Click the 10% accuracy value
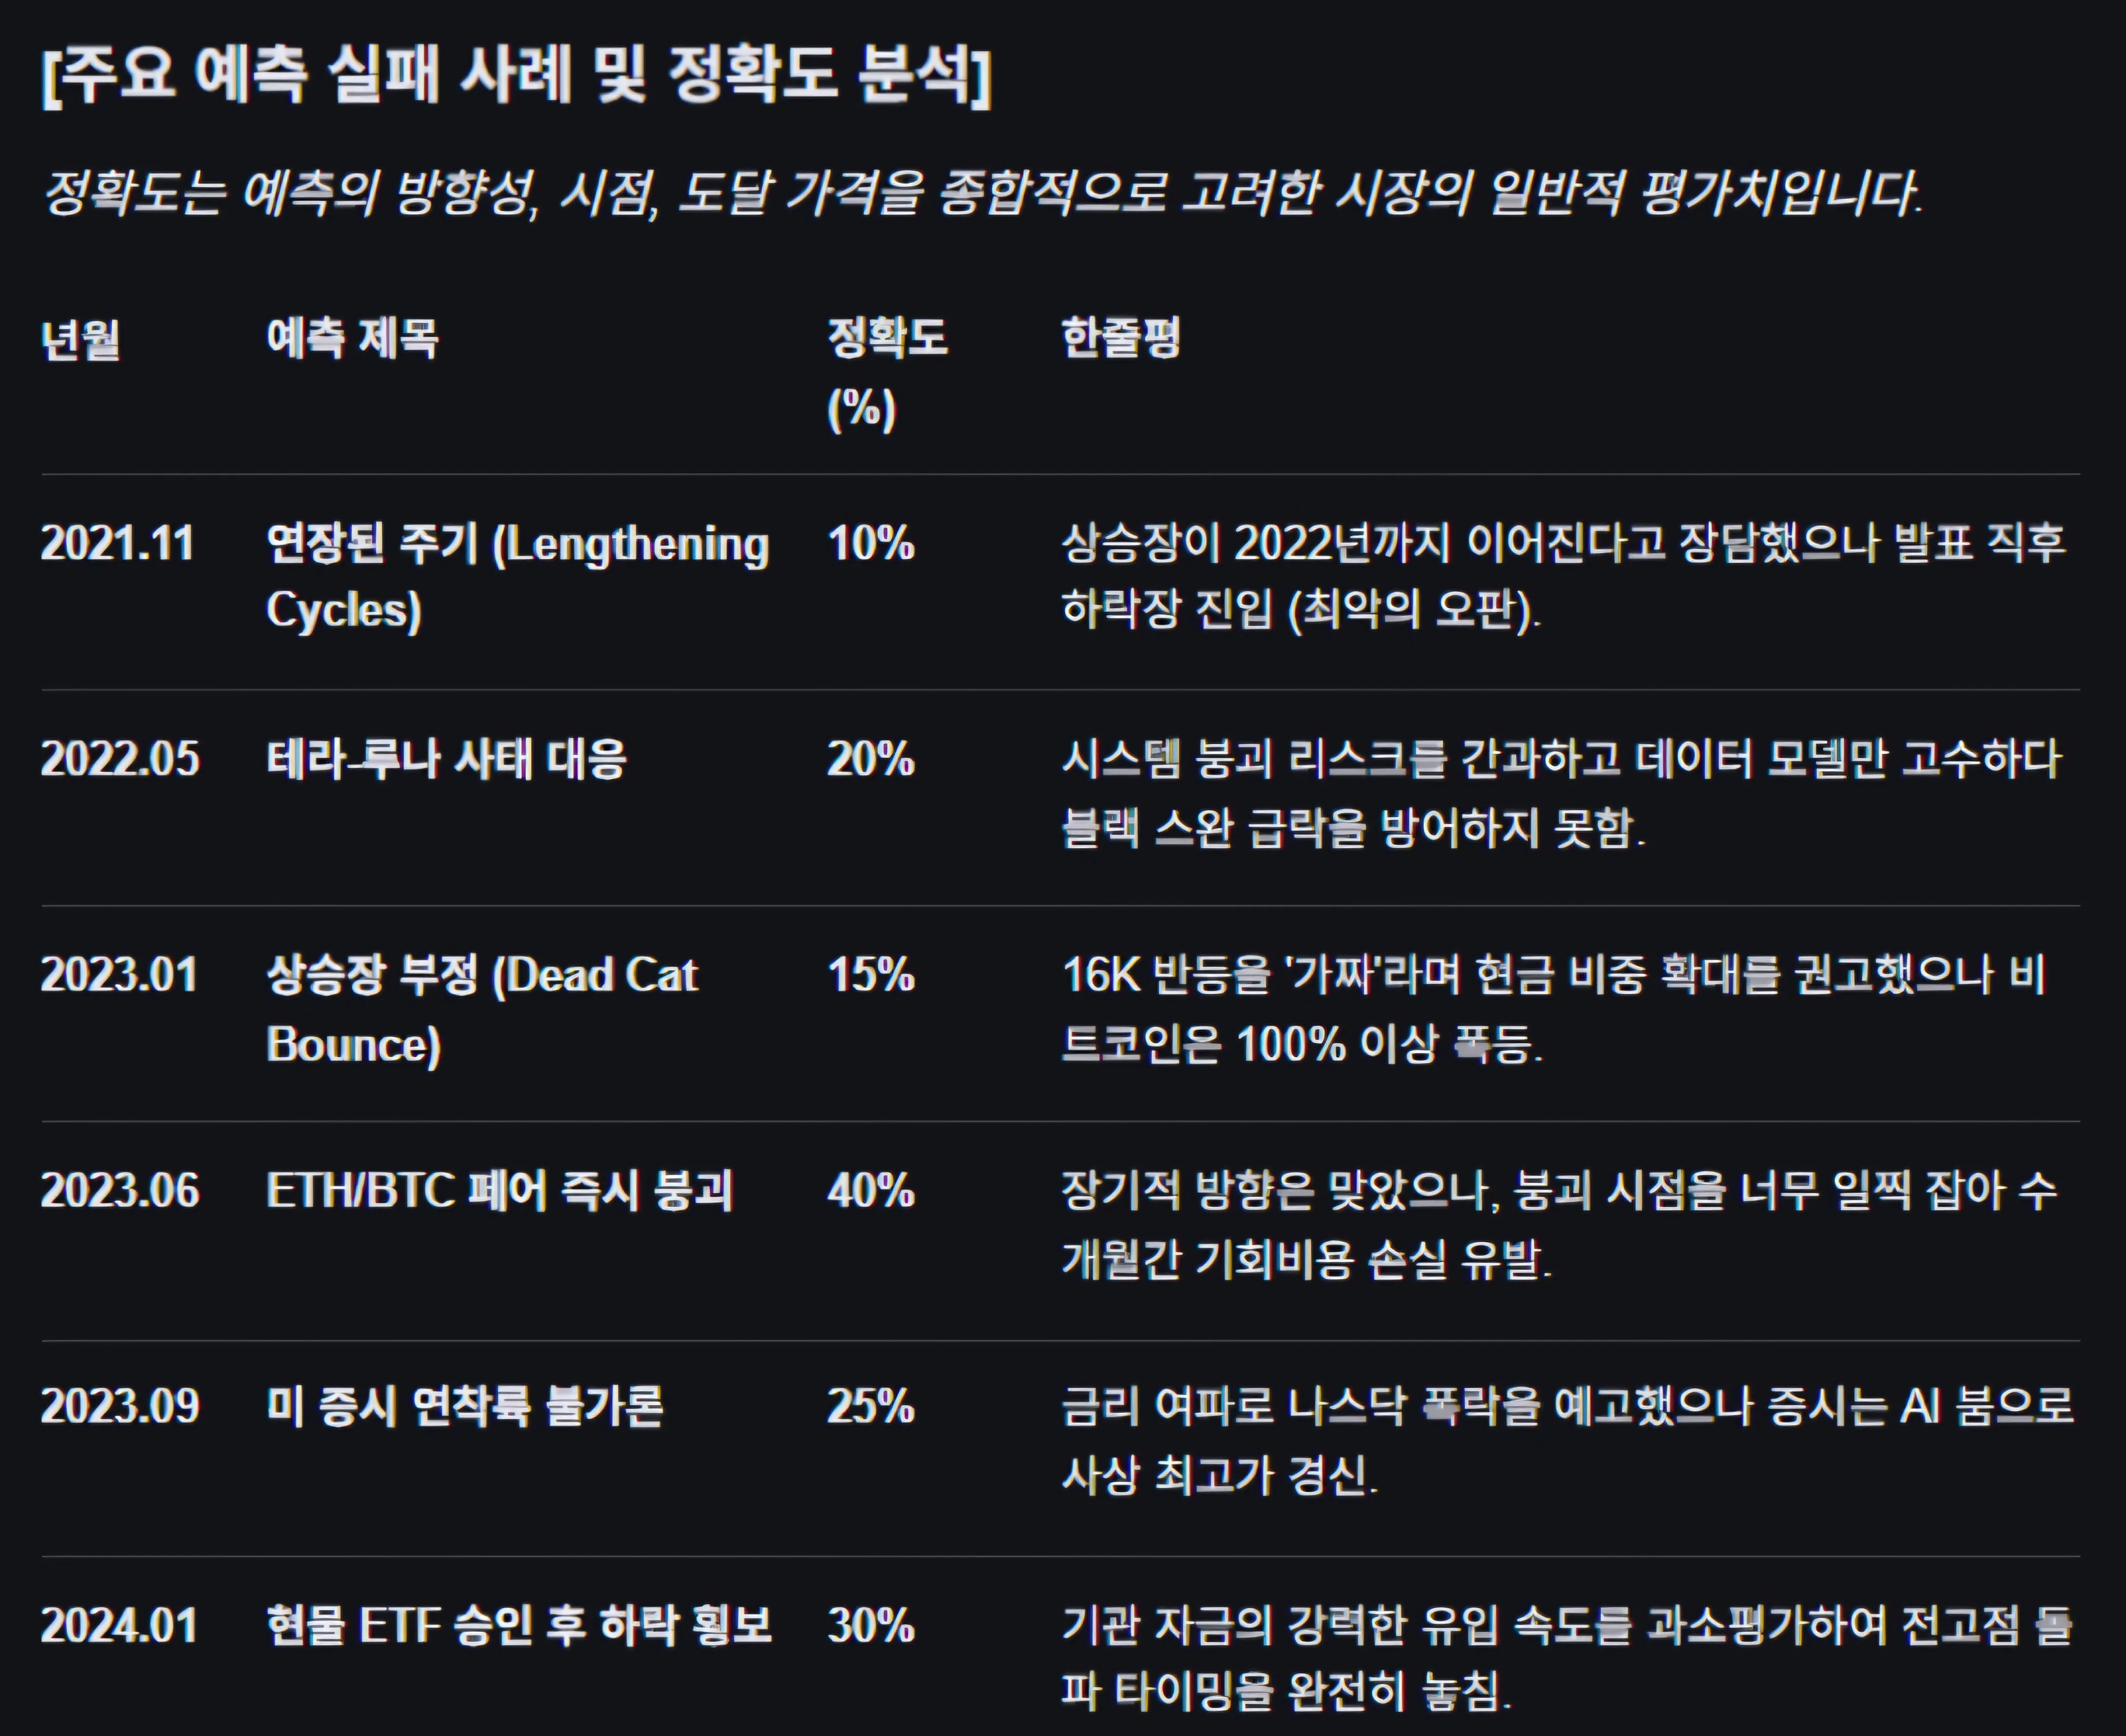2126x1736 pixels. (870, 544)
